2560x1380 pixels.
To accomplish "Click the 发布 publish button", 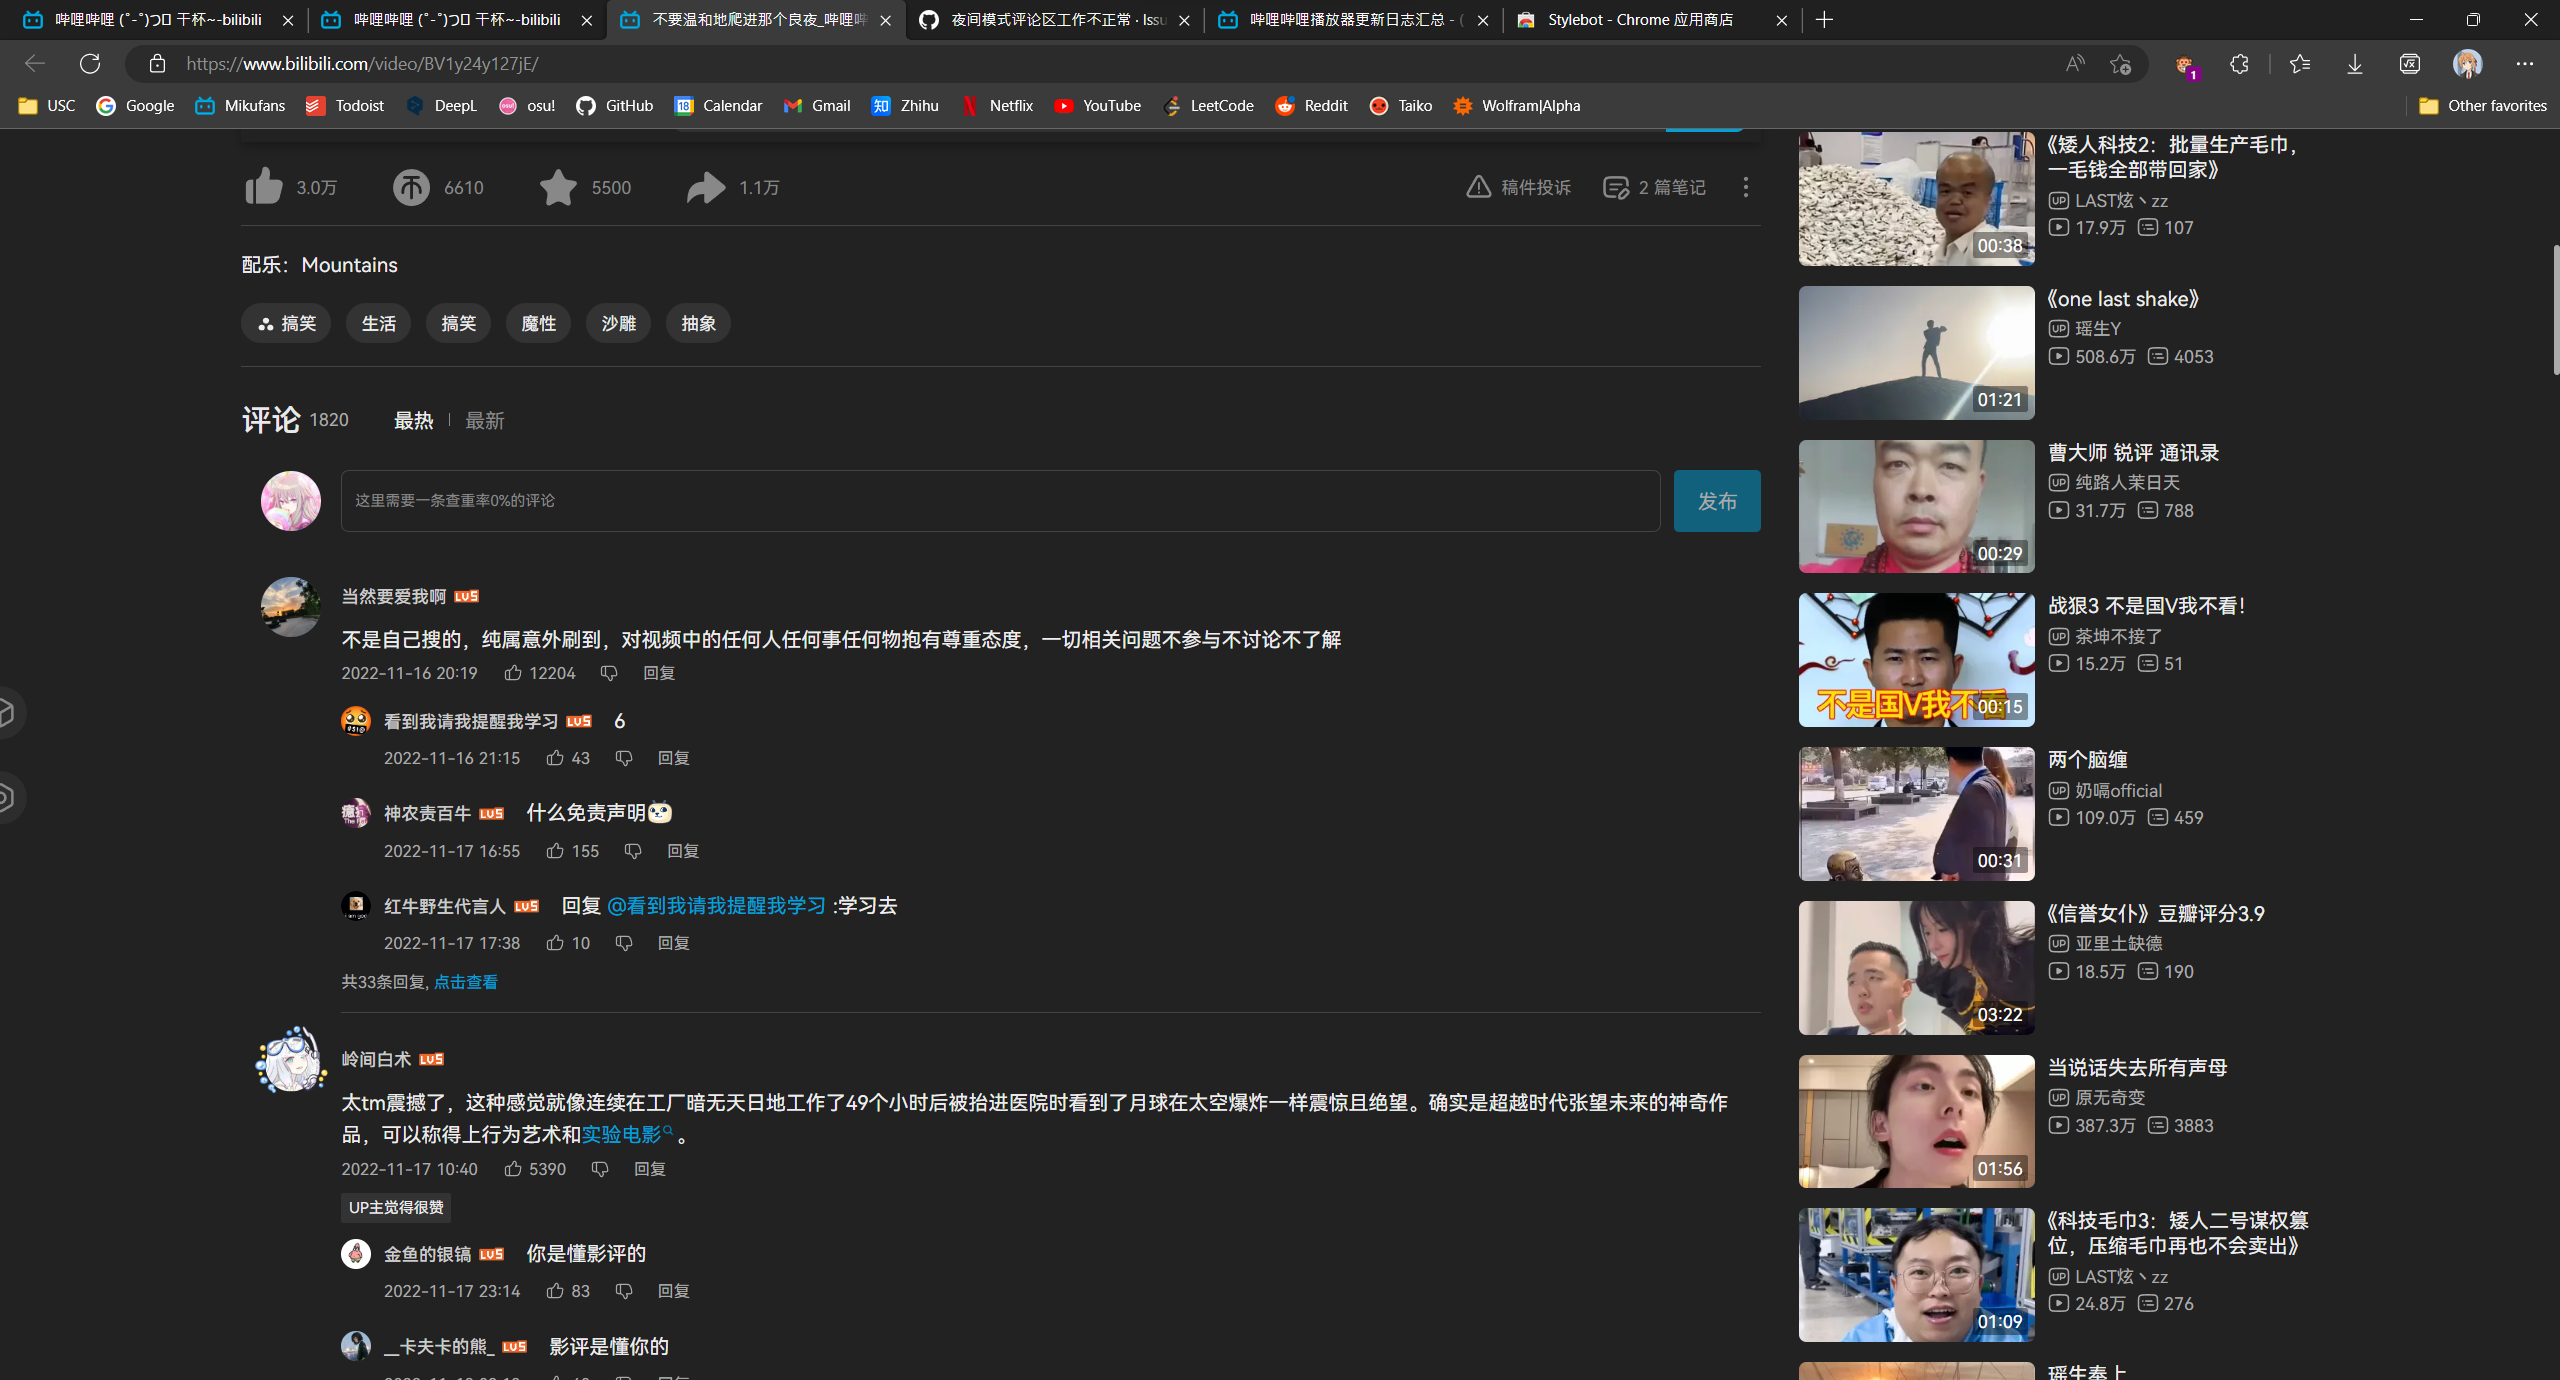I will 1716,500.
